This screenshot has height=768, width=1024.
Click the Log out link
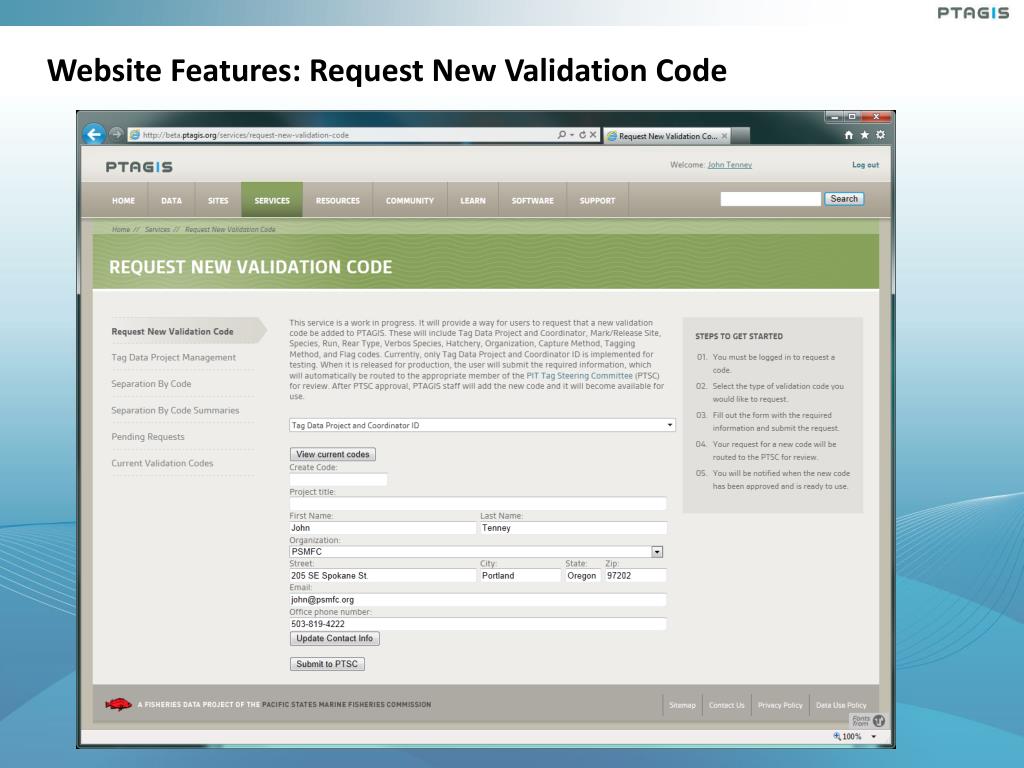[x=865, y=165]
